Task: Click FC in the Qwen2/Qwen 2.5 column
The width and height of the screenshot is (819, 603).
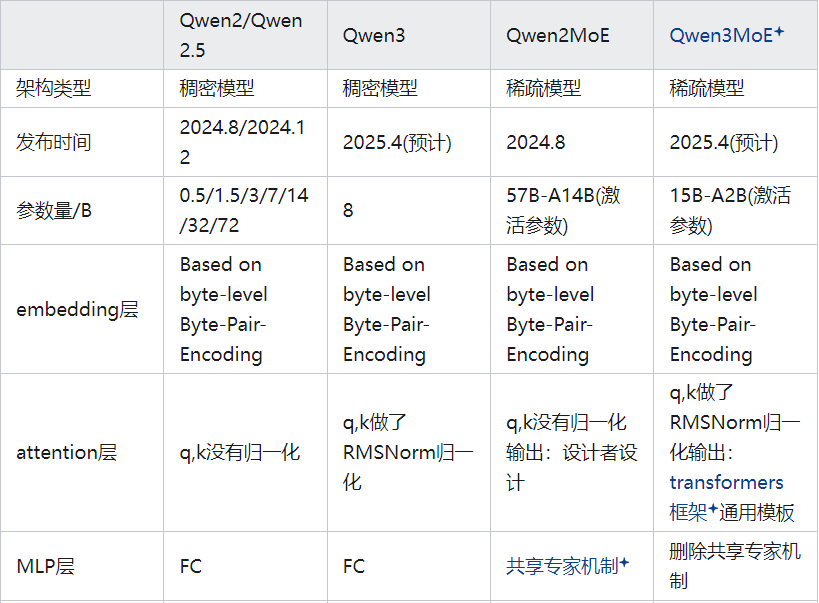Action: pyautogui.click(x=191, y=566)
